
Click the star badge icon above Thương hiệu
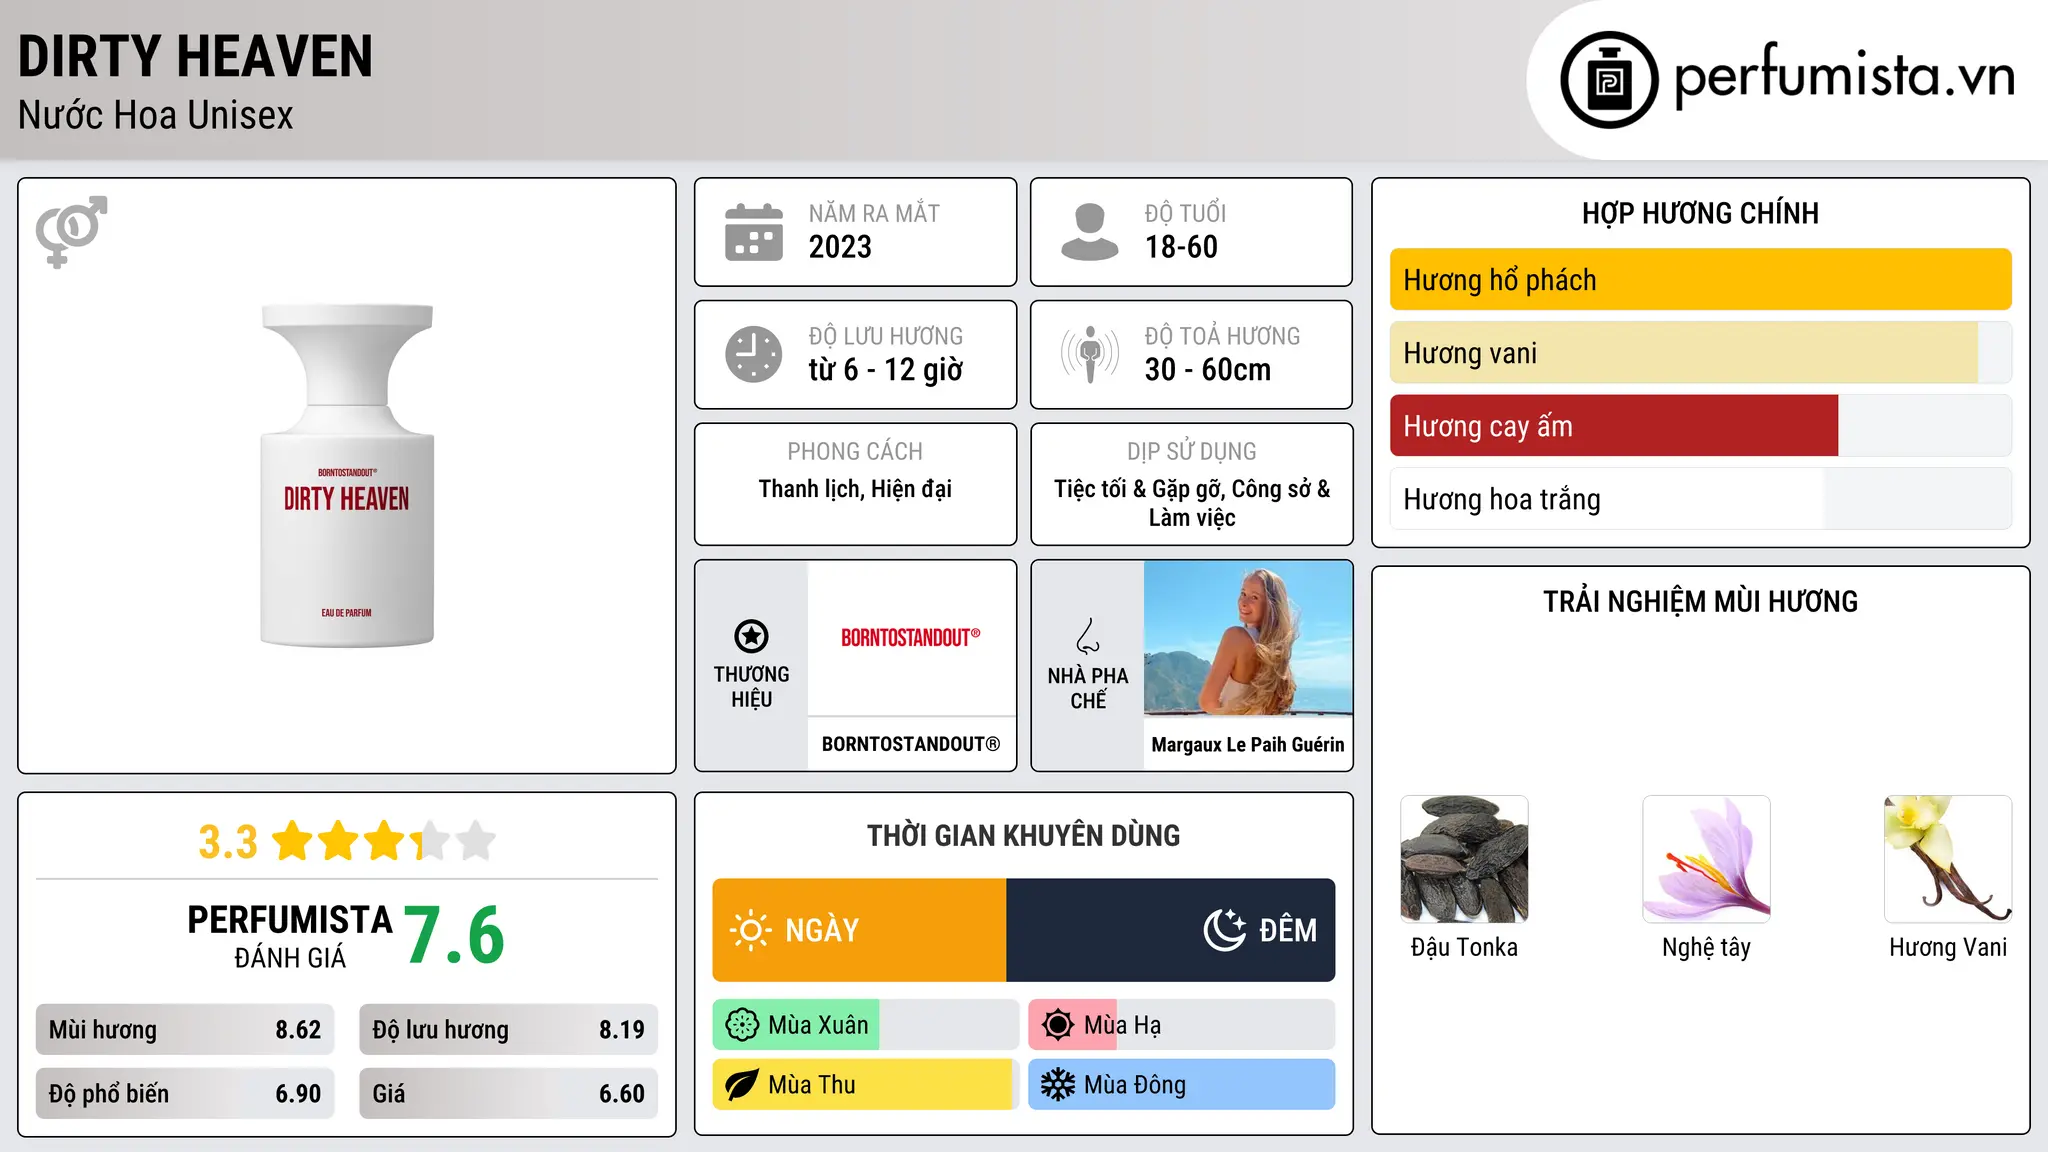point(751,636)
